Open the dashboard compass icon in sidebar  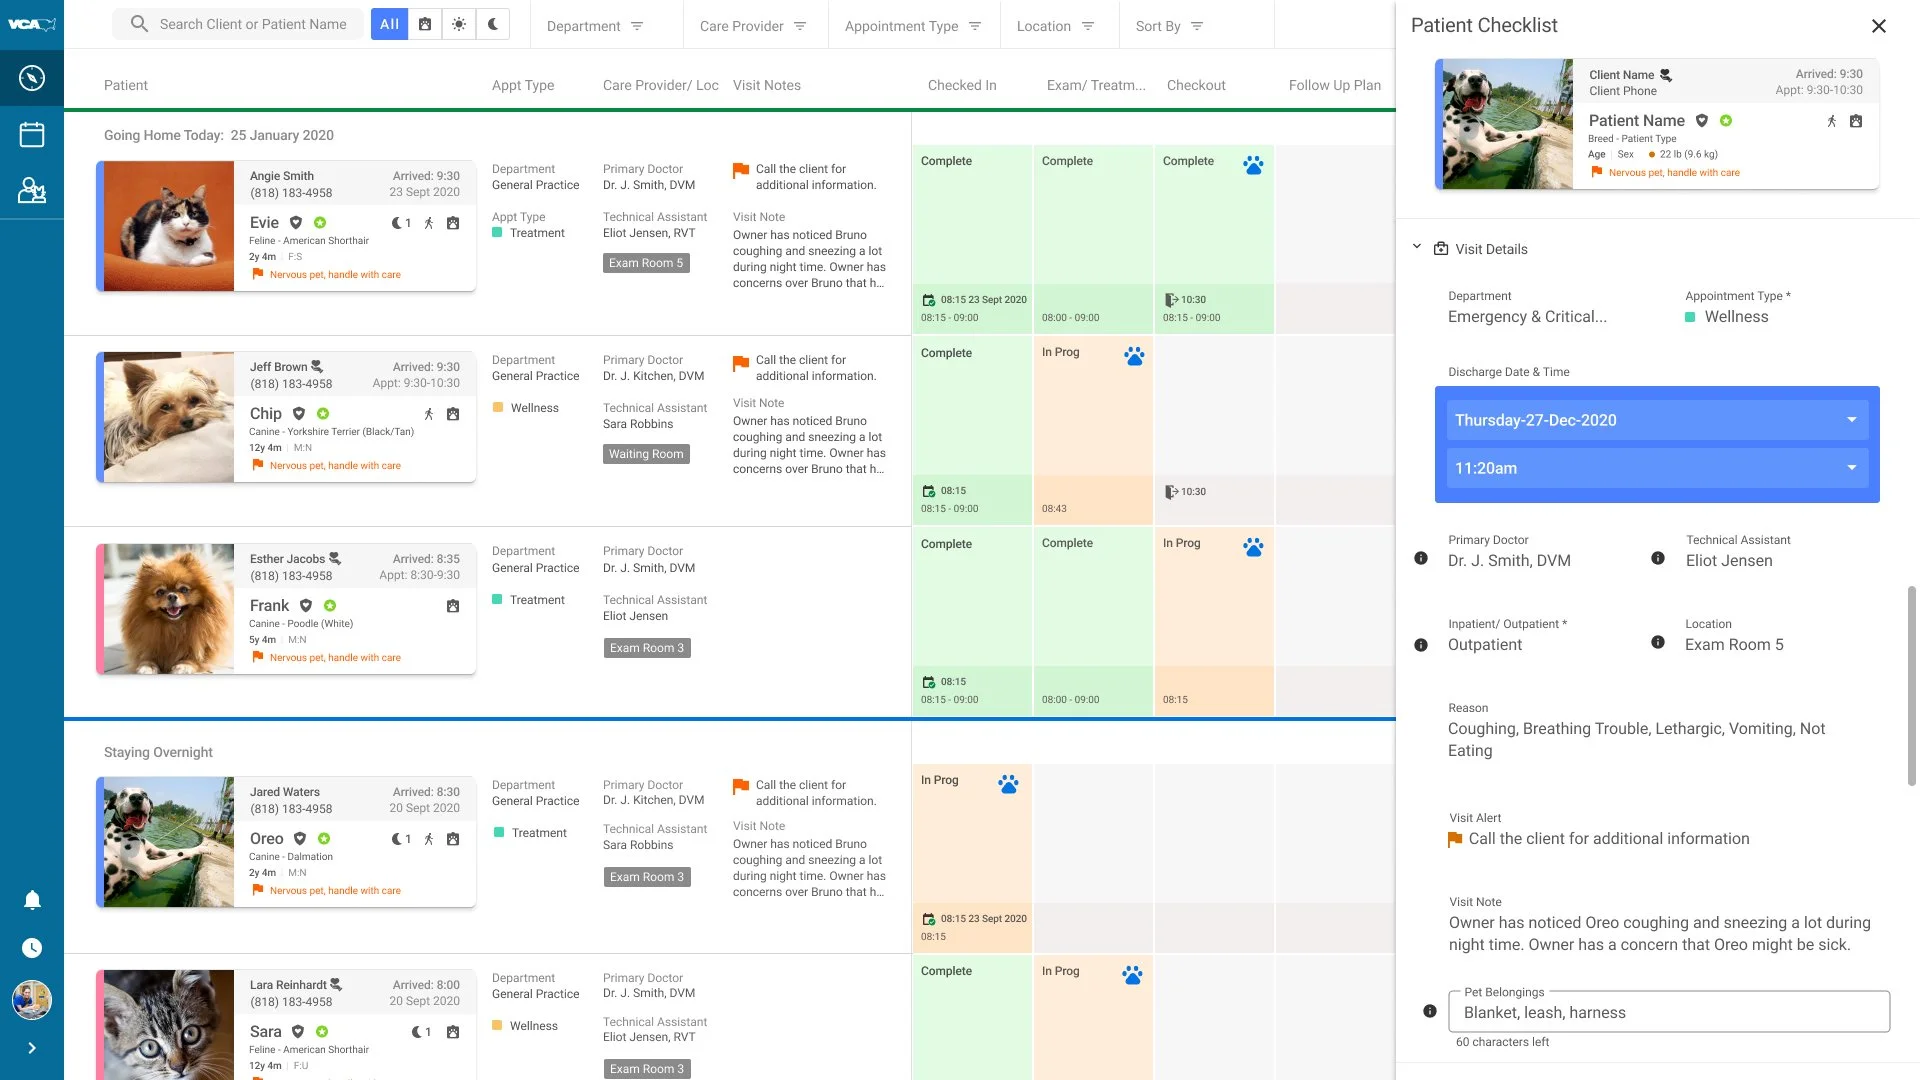click(x=32, y=78)
